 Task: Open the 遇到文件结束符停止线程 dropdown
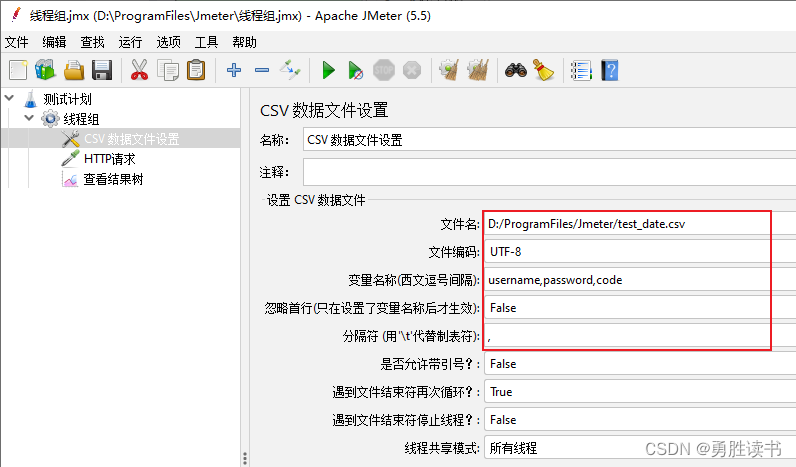pyautogui.click(x=640, y=420)
